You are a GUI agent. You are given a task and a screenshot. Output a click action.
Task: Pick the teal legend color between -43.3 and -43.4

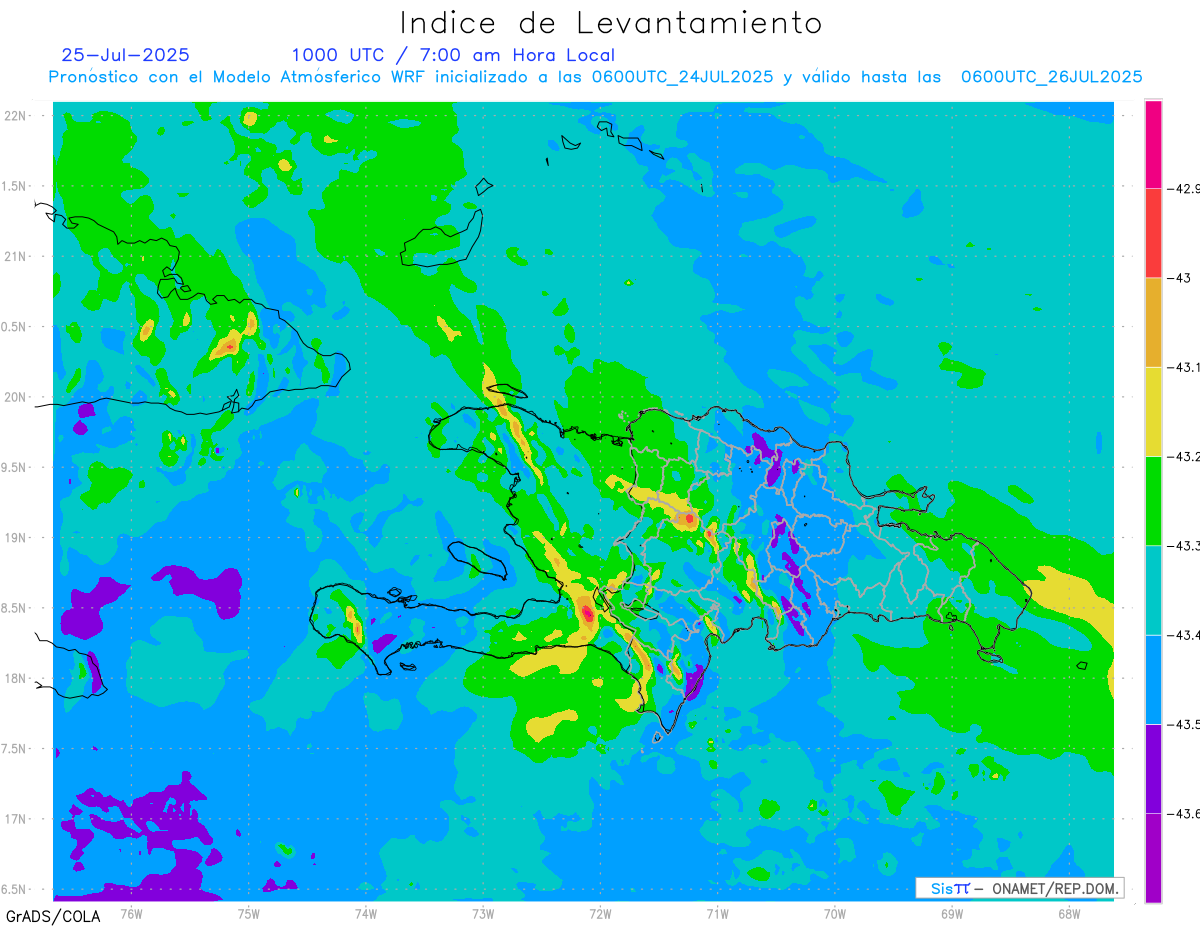click(1153, 590)
